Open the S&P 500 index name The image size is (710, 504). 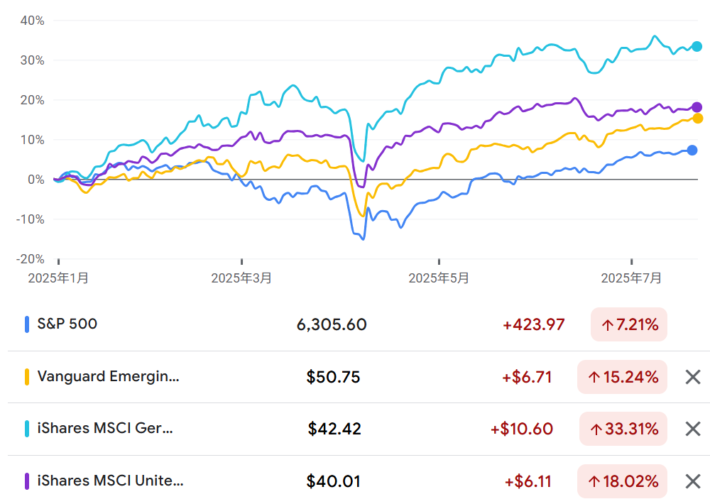click(68, 325)
